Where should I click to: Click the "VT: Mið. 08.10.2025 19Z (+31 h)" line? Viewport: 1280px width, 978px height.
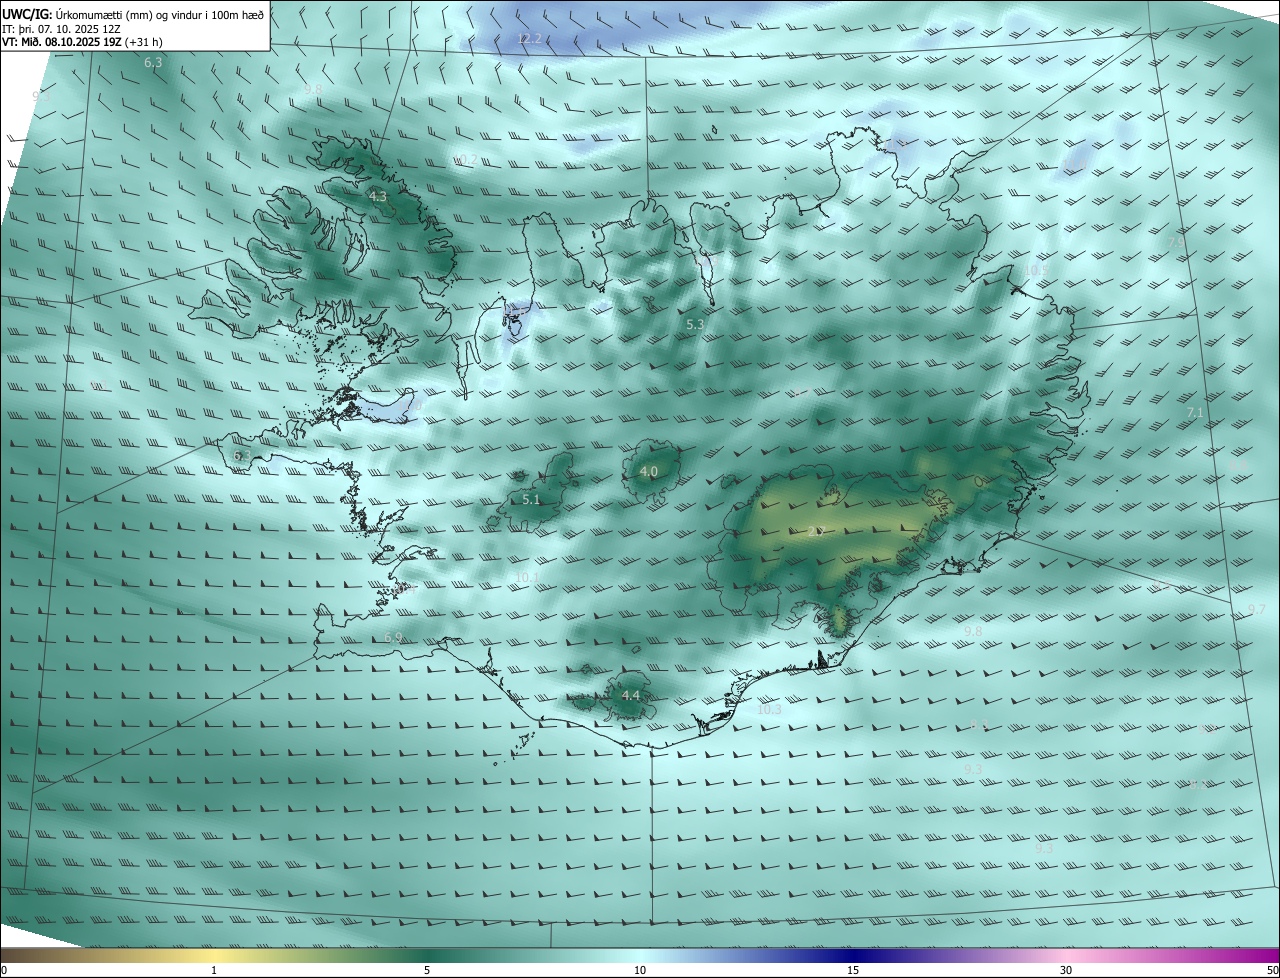coord(83,42)
